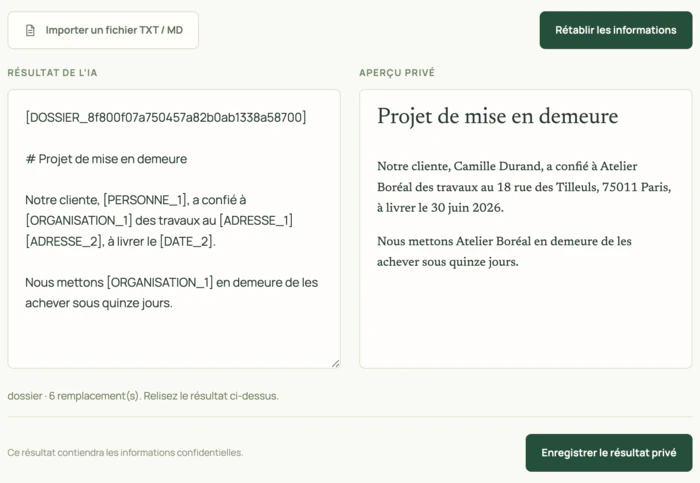The height and width of the screenshot is (483, 700).
Task: Click the file icon in the import button
Action: [30, 30]
